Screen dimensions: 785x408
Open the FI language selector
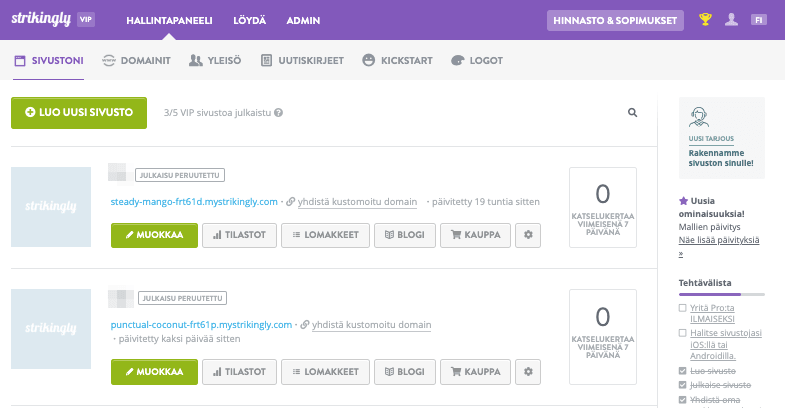(758, 20)
